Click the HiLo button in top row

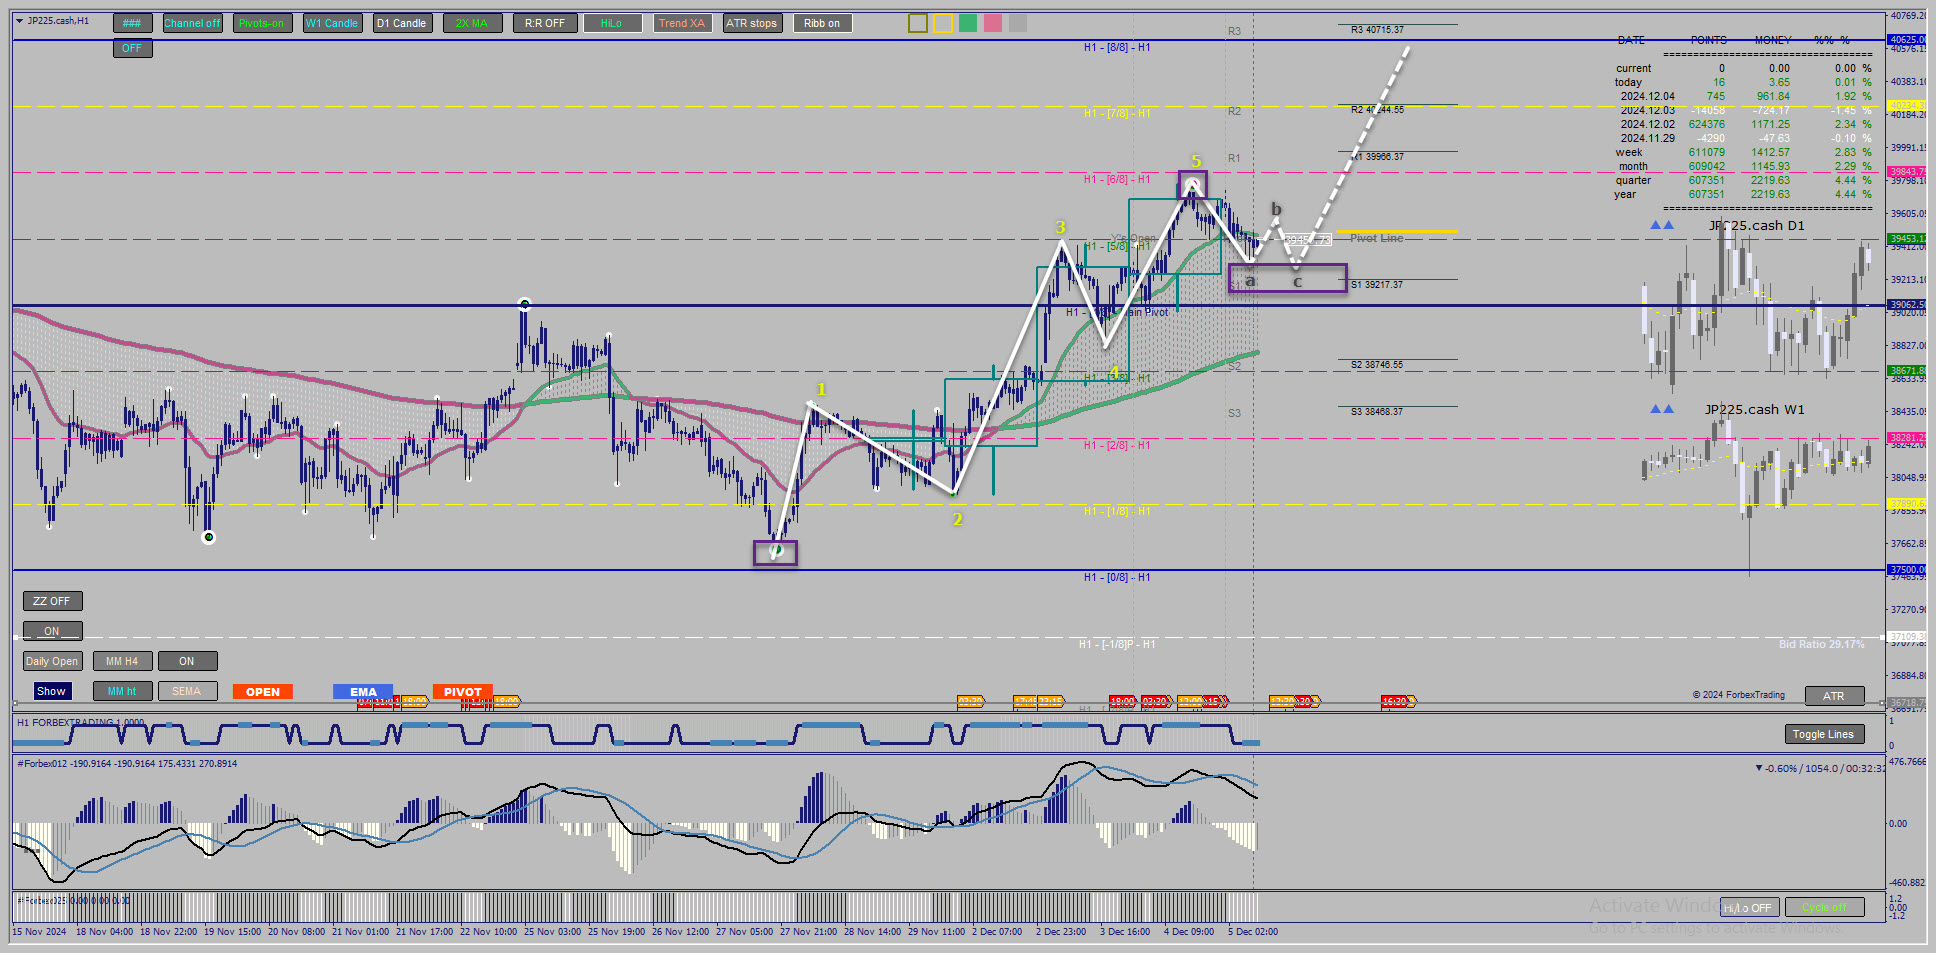(612, 23)
